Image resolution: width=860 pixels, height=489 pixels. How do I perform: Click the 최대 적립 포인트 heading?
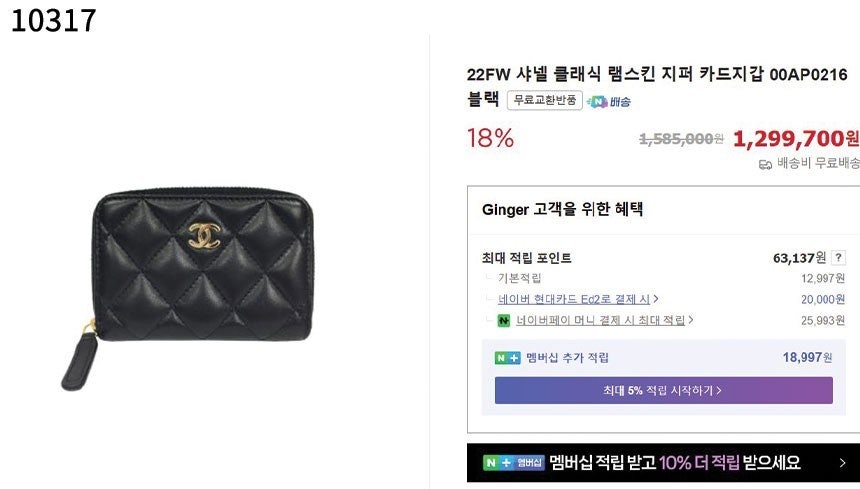(527, 258)
